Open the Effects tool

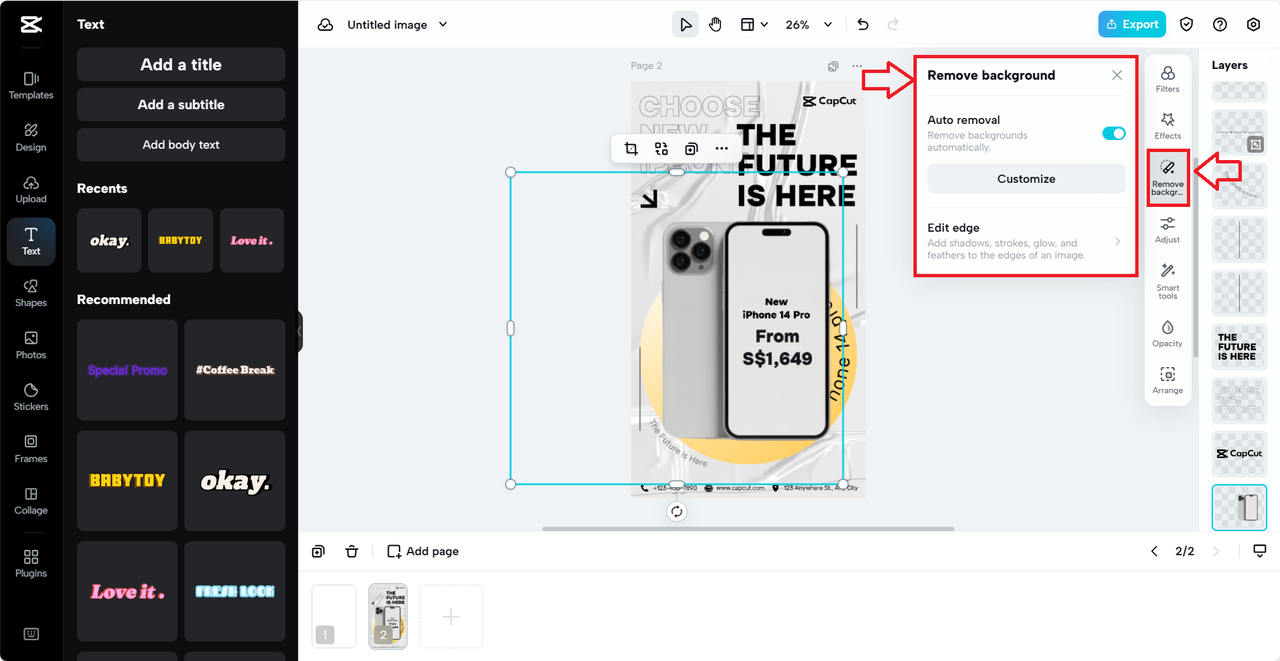pyautogui.click(x=1167, y=126)
